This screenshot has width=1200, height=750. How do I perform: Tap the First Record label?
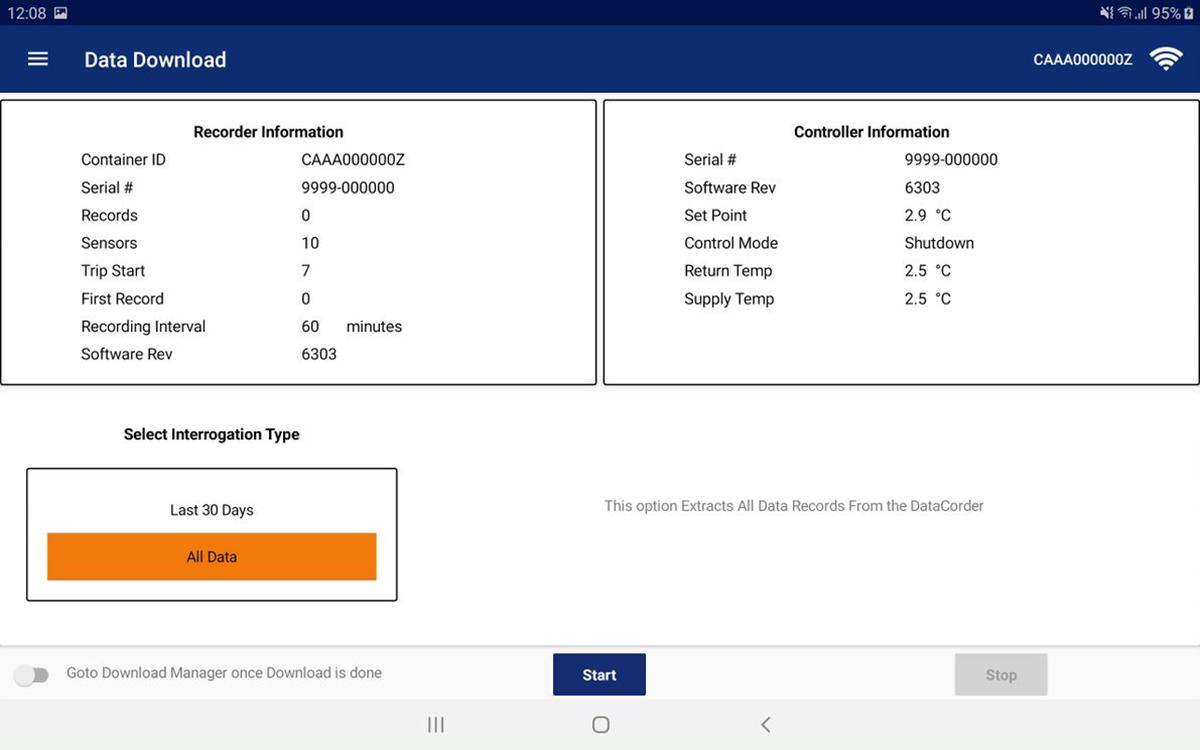click(122, 299)
